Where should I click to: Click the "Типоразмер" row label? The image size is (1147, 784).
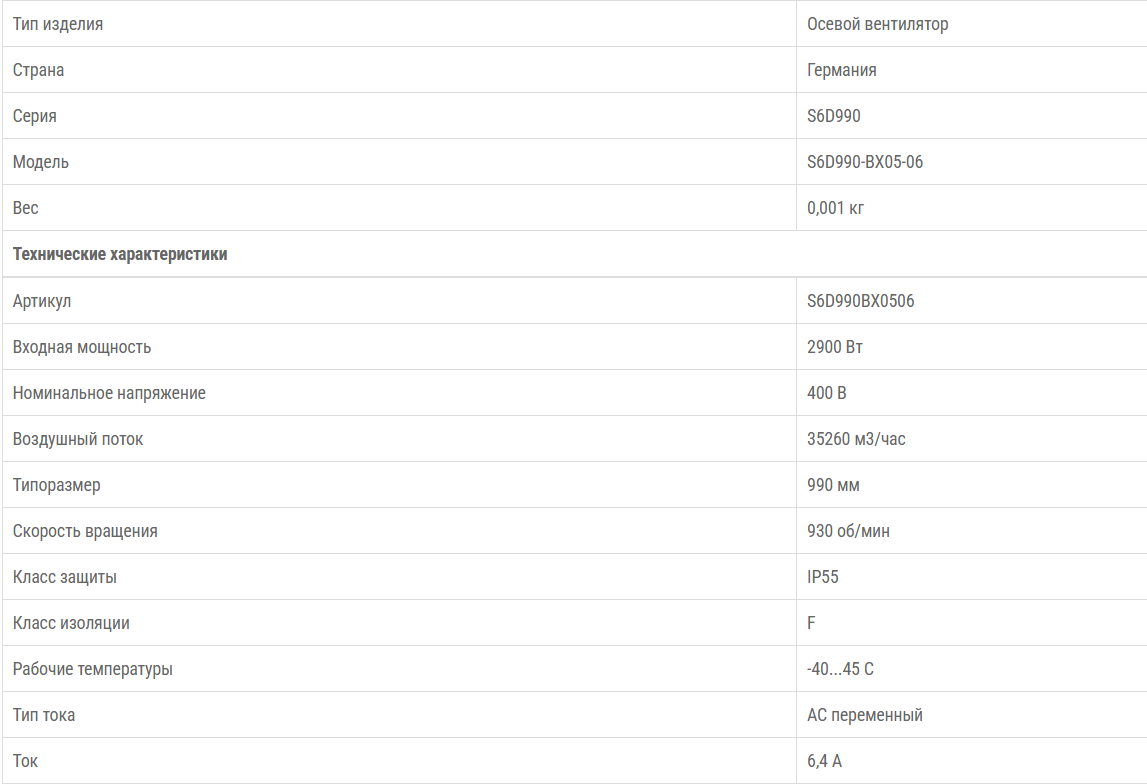coord(57,485)
